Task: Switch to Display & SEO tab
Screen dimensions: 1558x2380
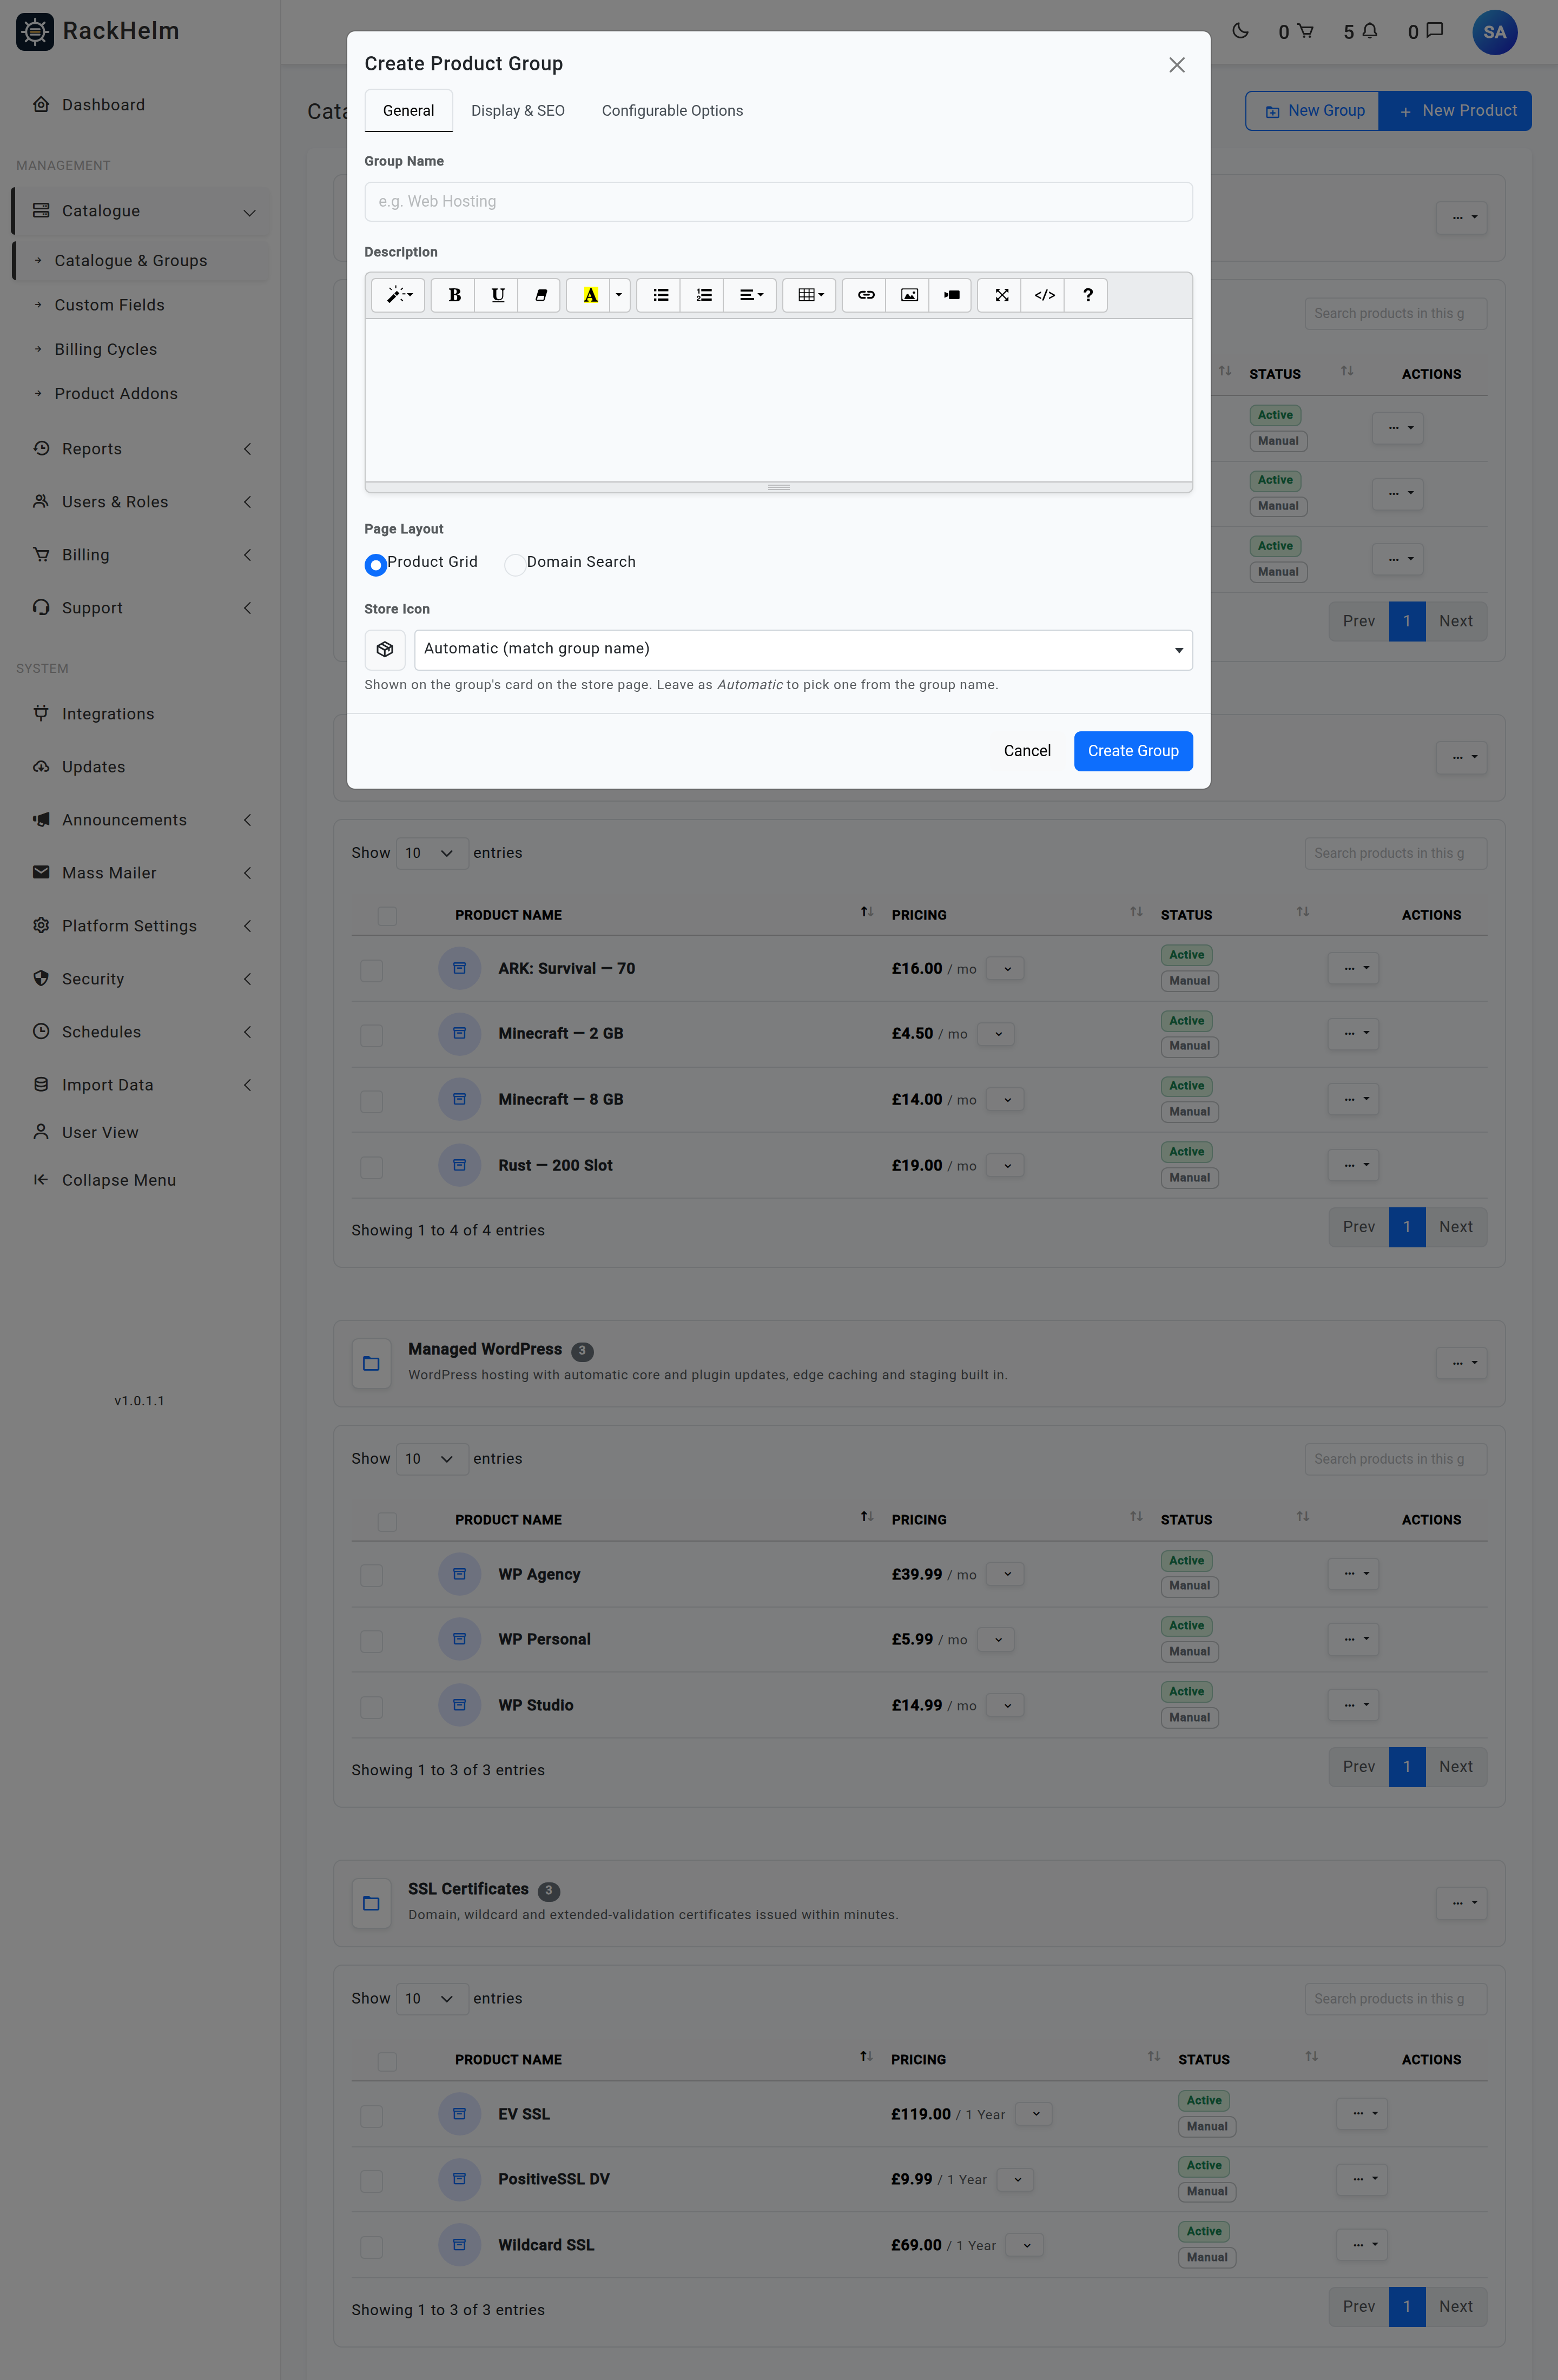Action: 518,111
